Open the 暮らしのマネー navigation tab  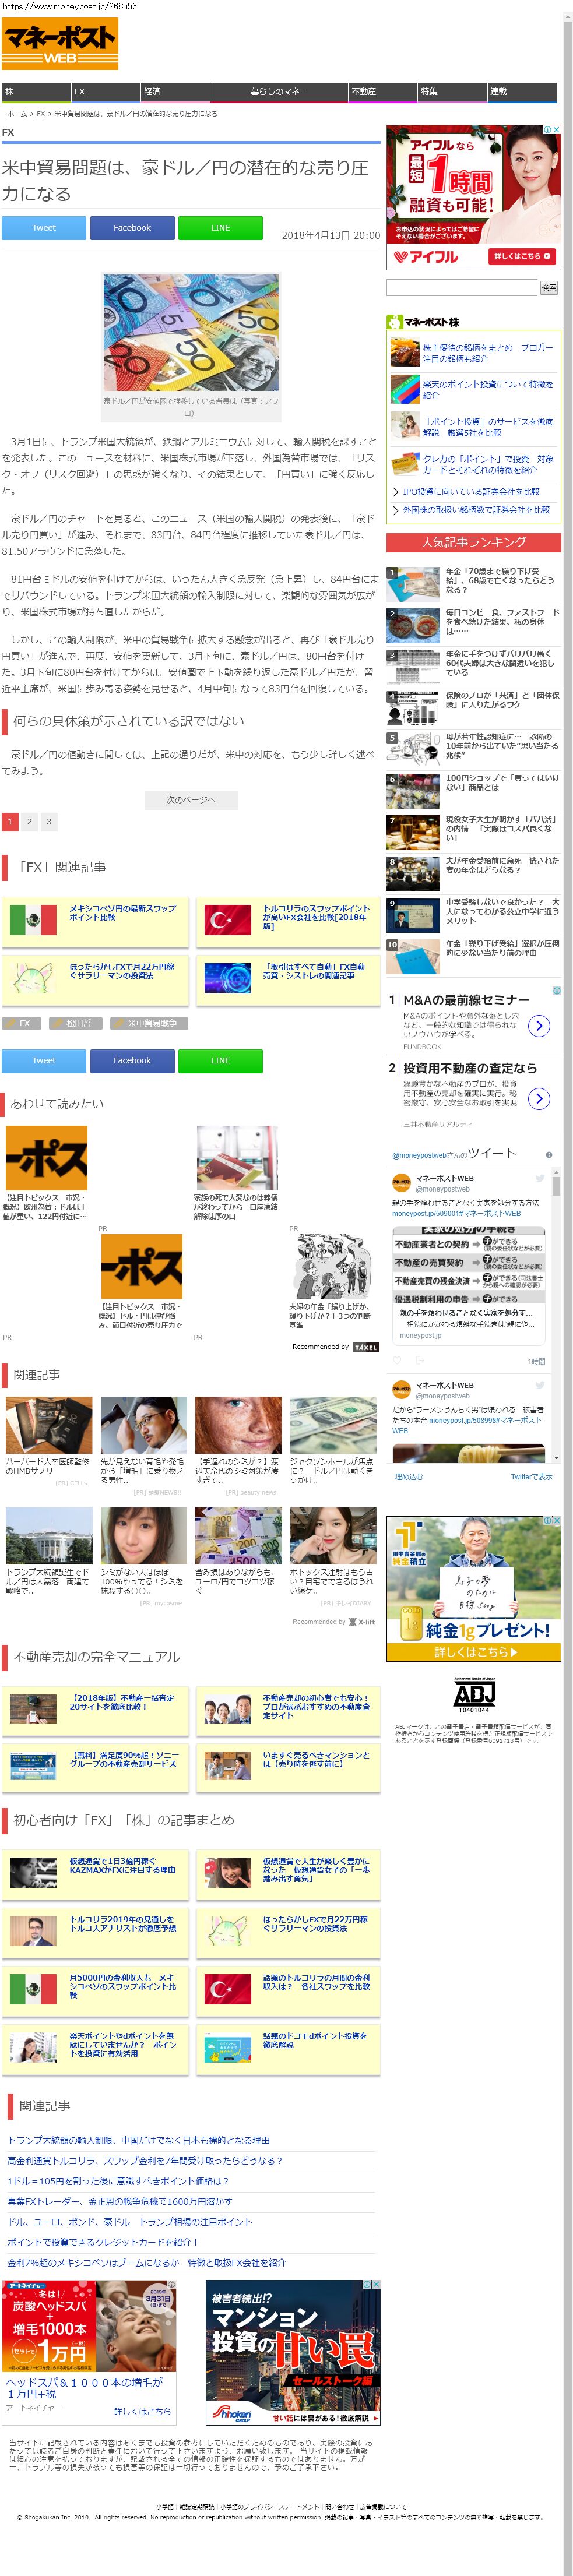[x=278, y=91]
